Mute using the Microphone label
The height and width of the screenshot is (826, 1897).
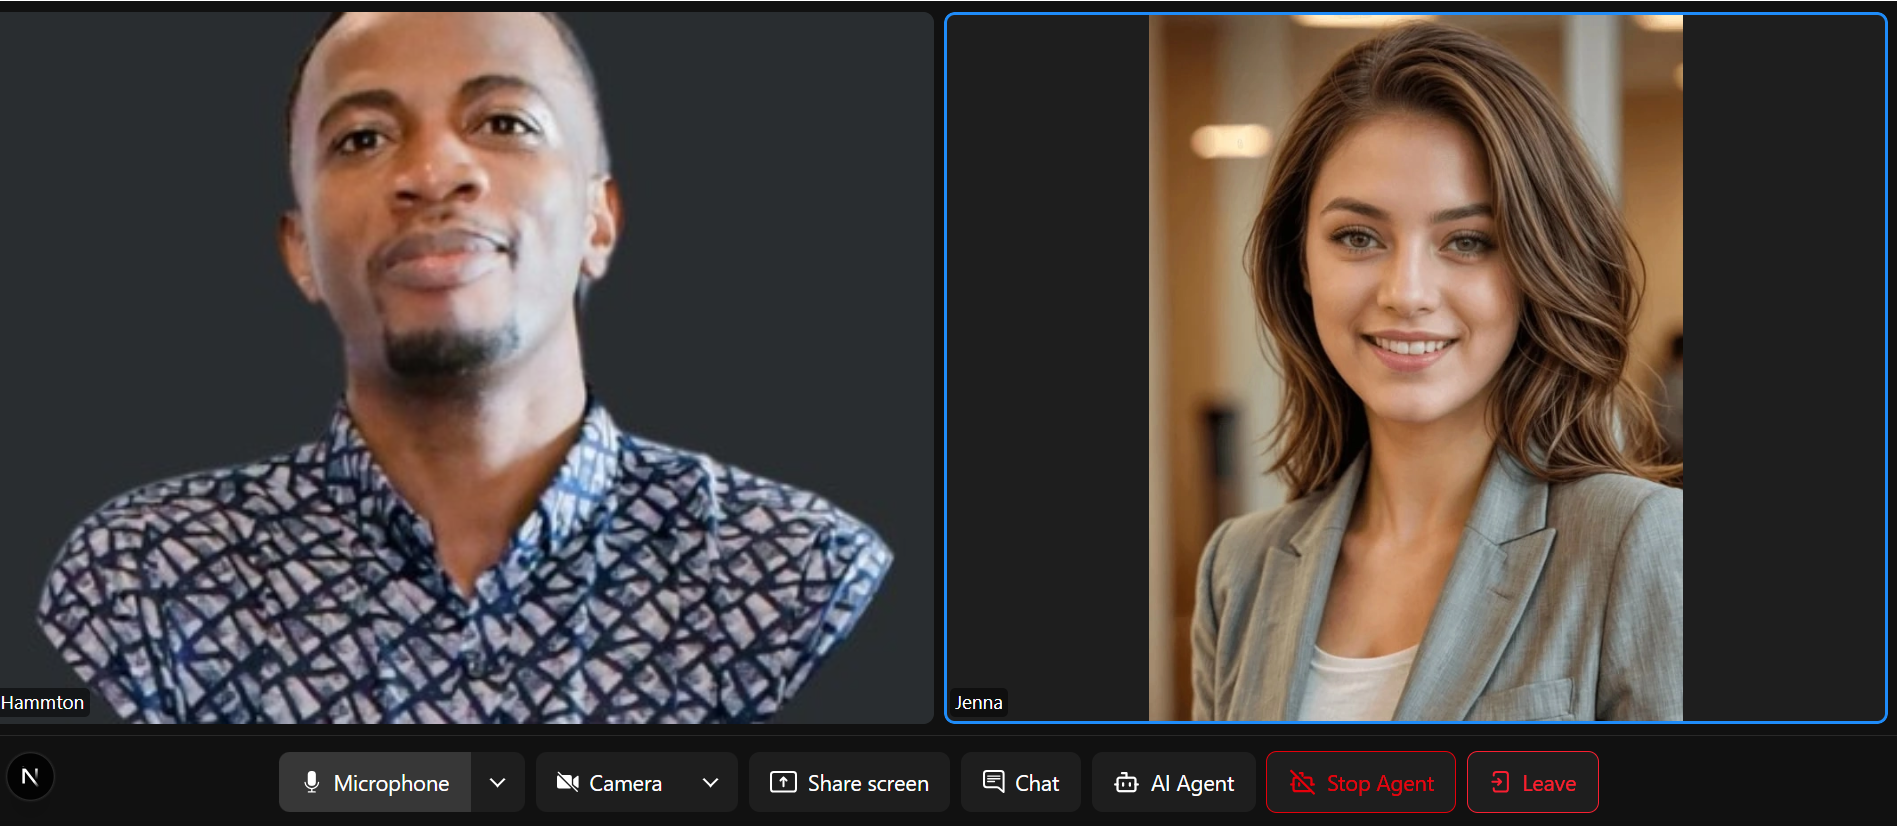click(x=391, y=783)
